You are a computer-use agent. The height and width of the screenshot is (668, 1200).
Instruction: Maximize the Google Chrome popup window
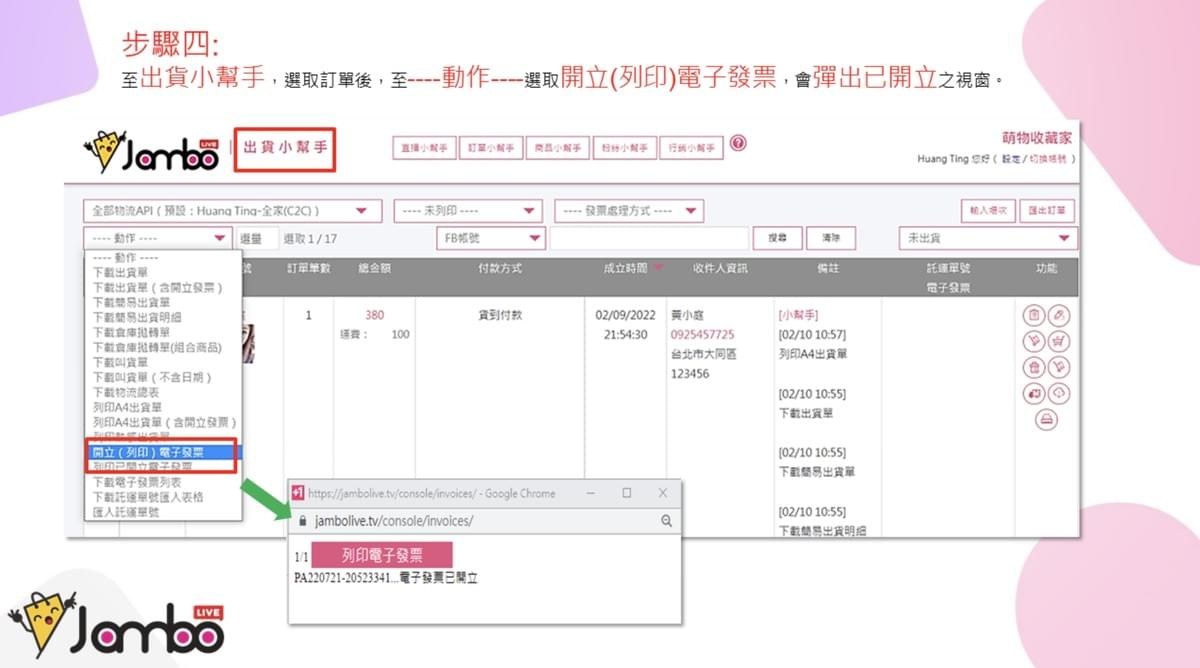[627, 493]
